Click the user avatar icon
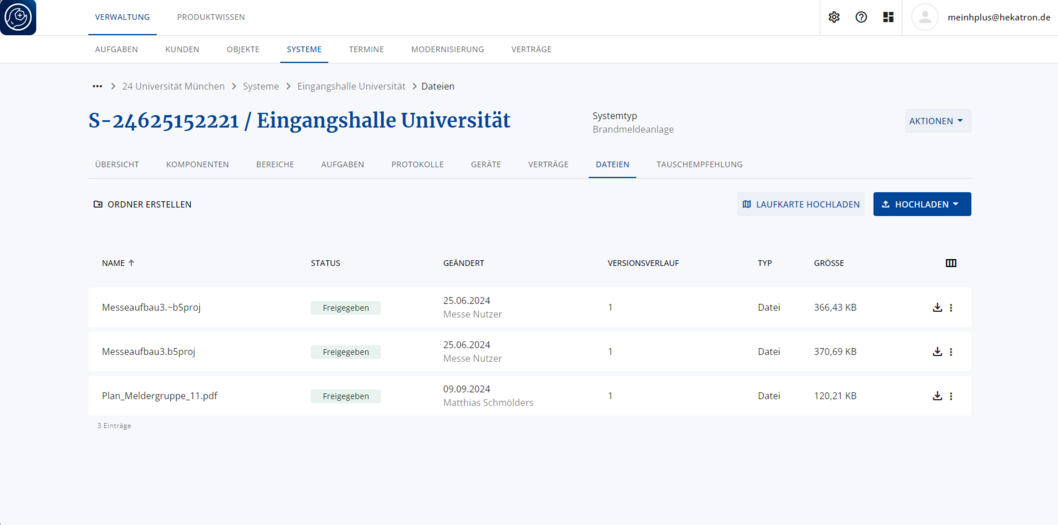The width and height of the screenshot is (1058, 525). coord(924,18)
